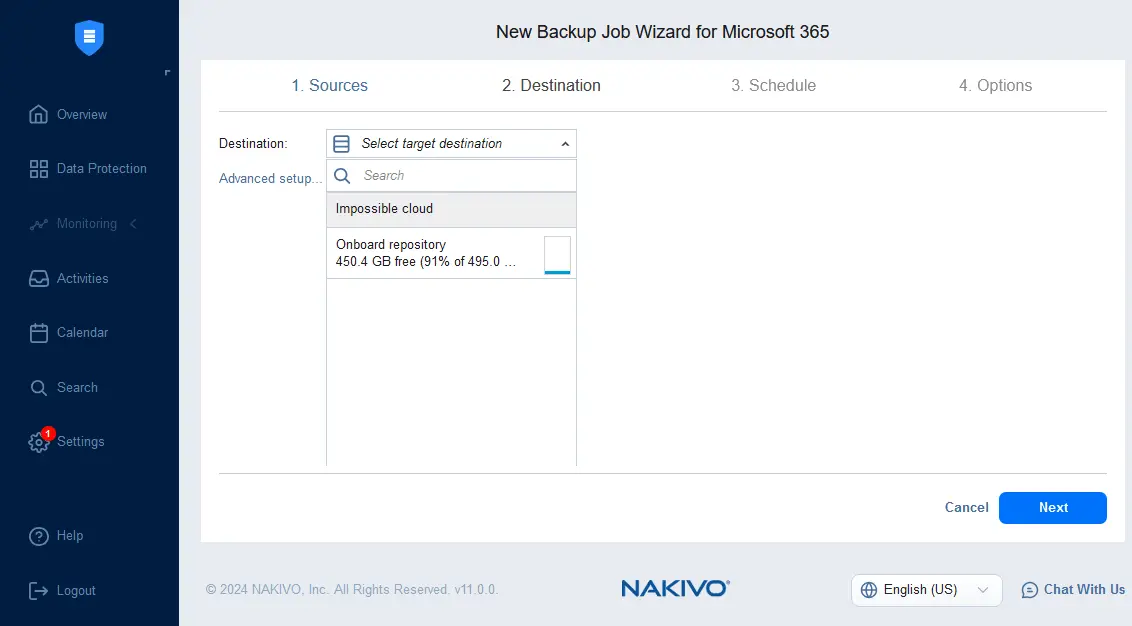Open Overview from the sidebar
Viewport: 1132px width, 626px height.
tap(82, 114)
